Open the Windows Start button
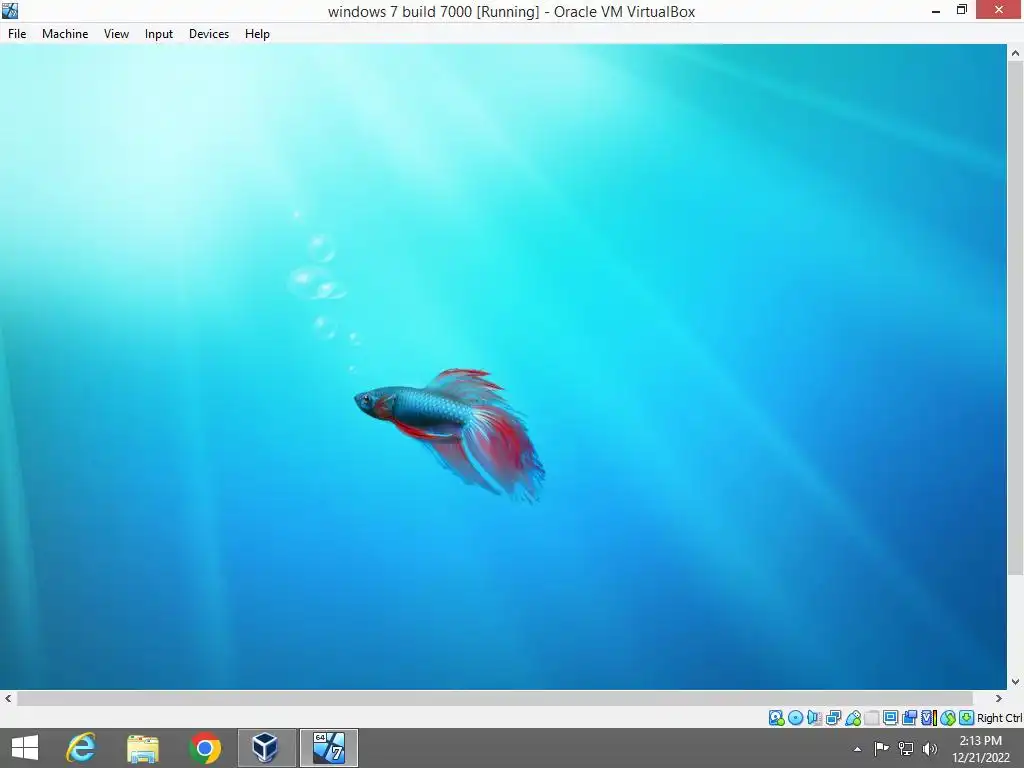 point(25,748)
